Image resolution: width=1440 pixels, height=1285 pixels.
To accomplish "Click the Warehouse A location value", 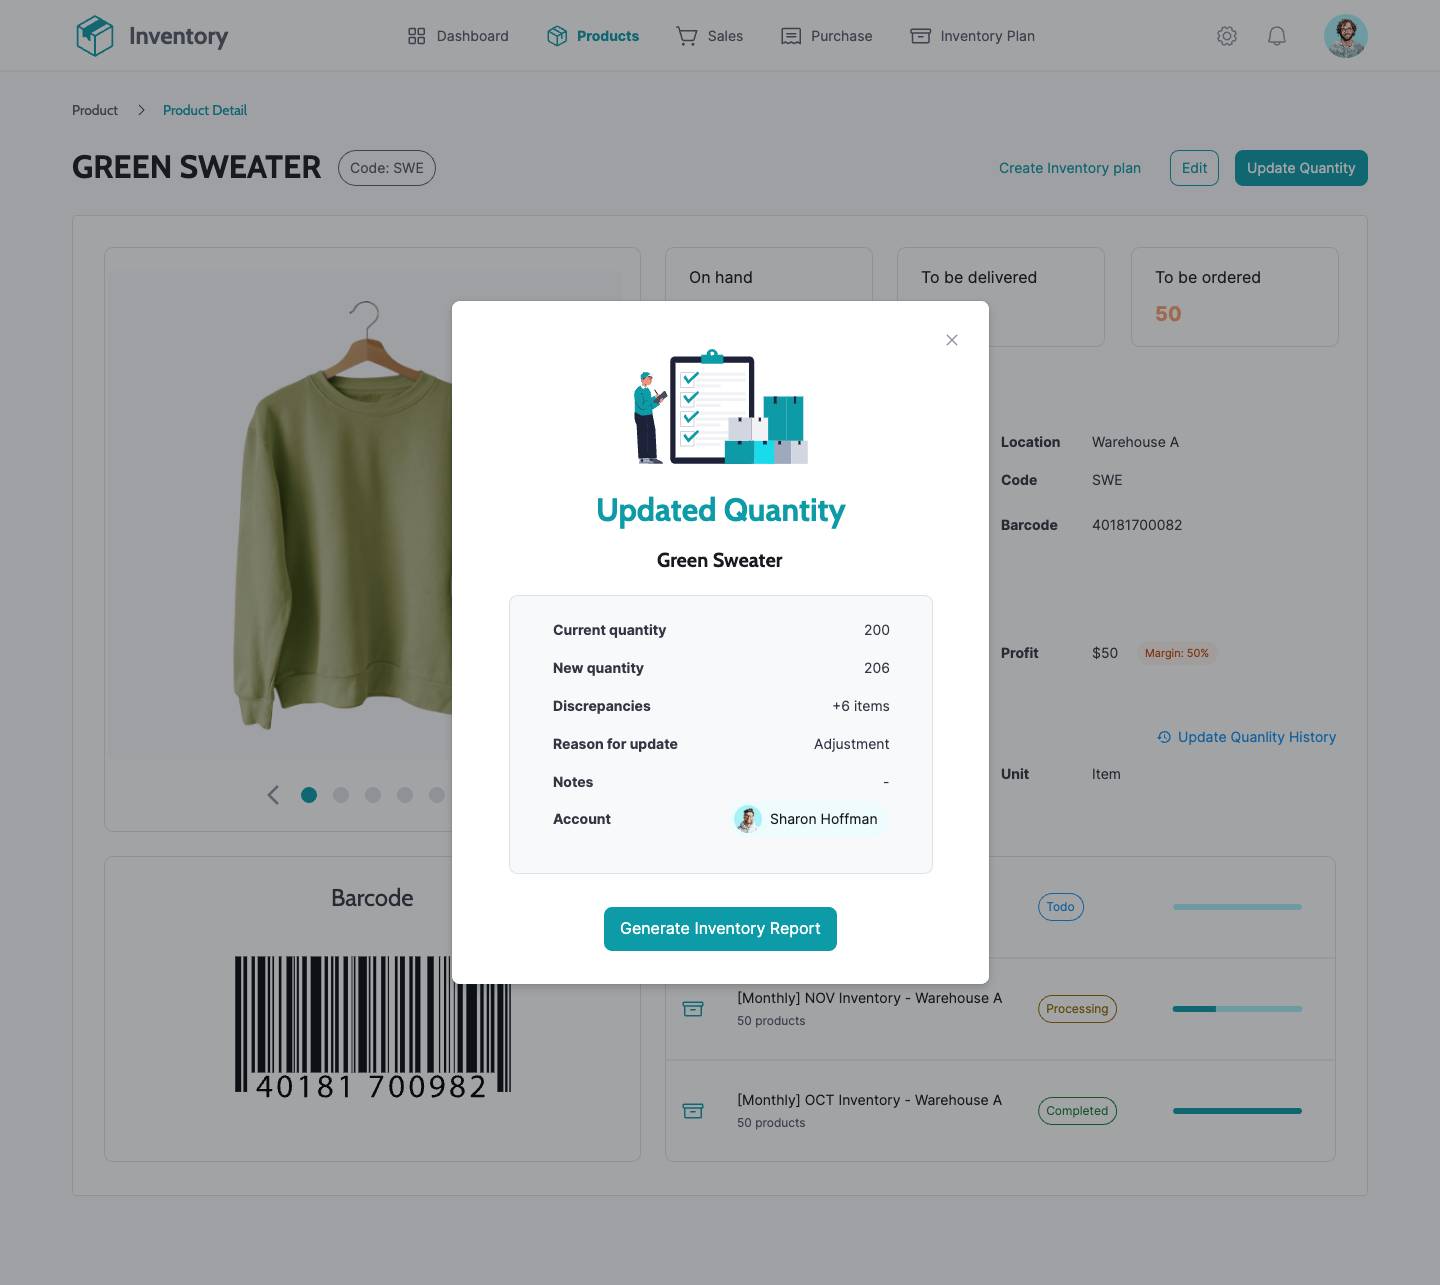I will (1135, 442).
